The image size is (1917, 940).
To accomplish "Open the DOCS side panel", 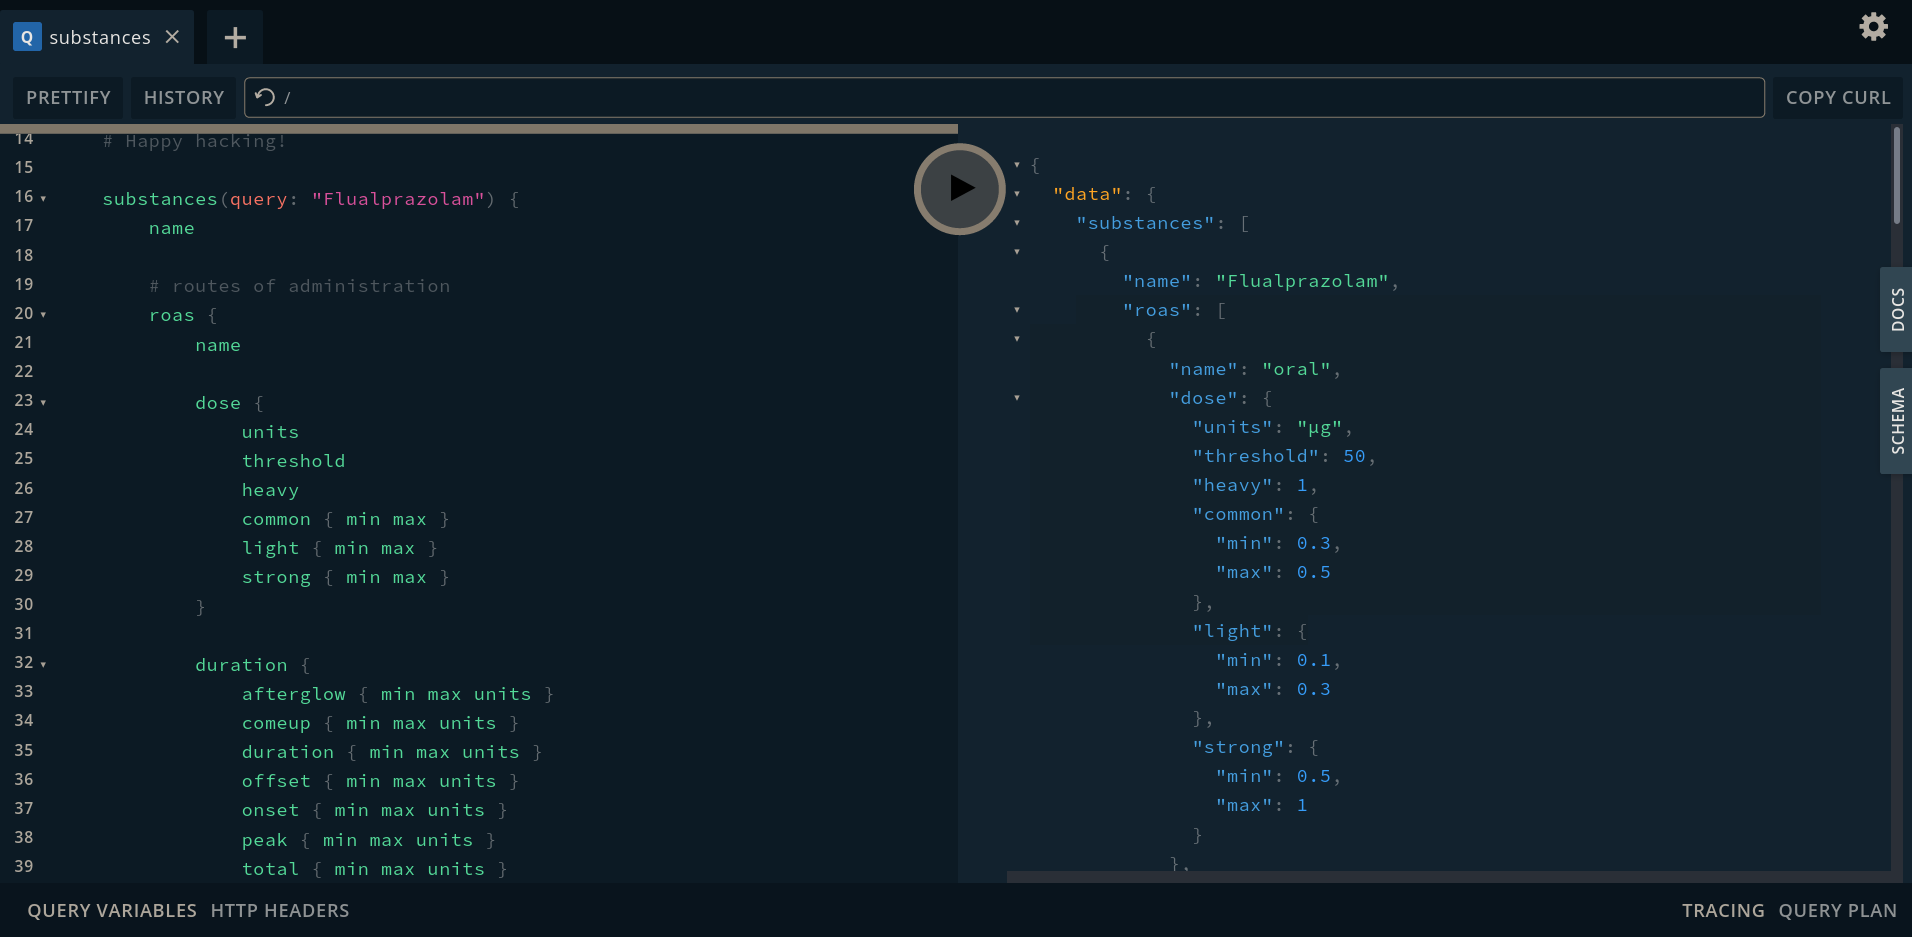I will [1896, 309].
